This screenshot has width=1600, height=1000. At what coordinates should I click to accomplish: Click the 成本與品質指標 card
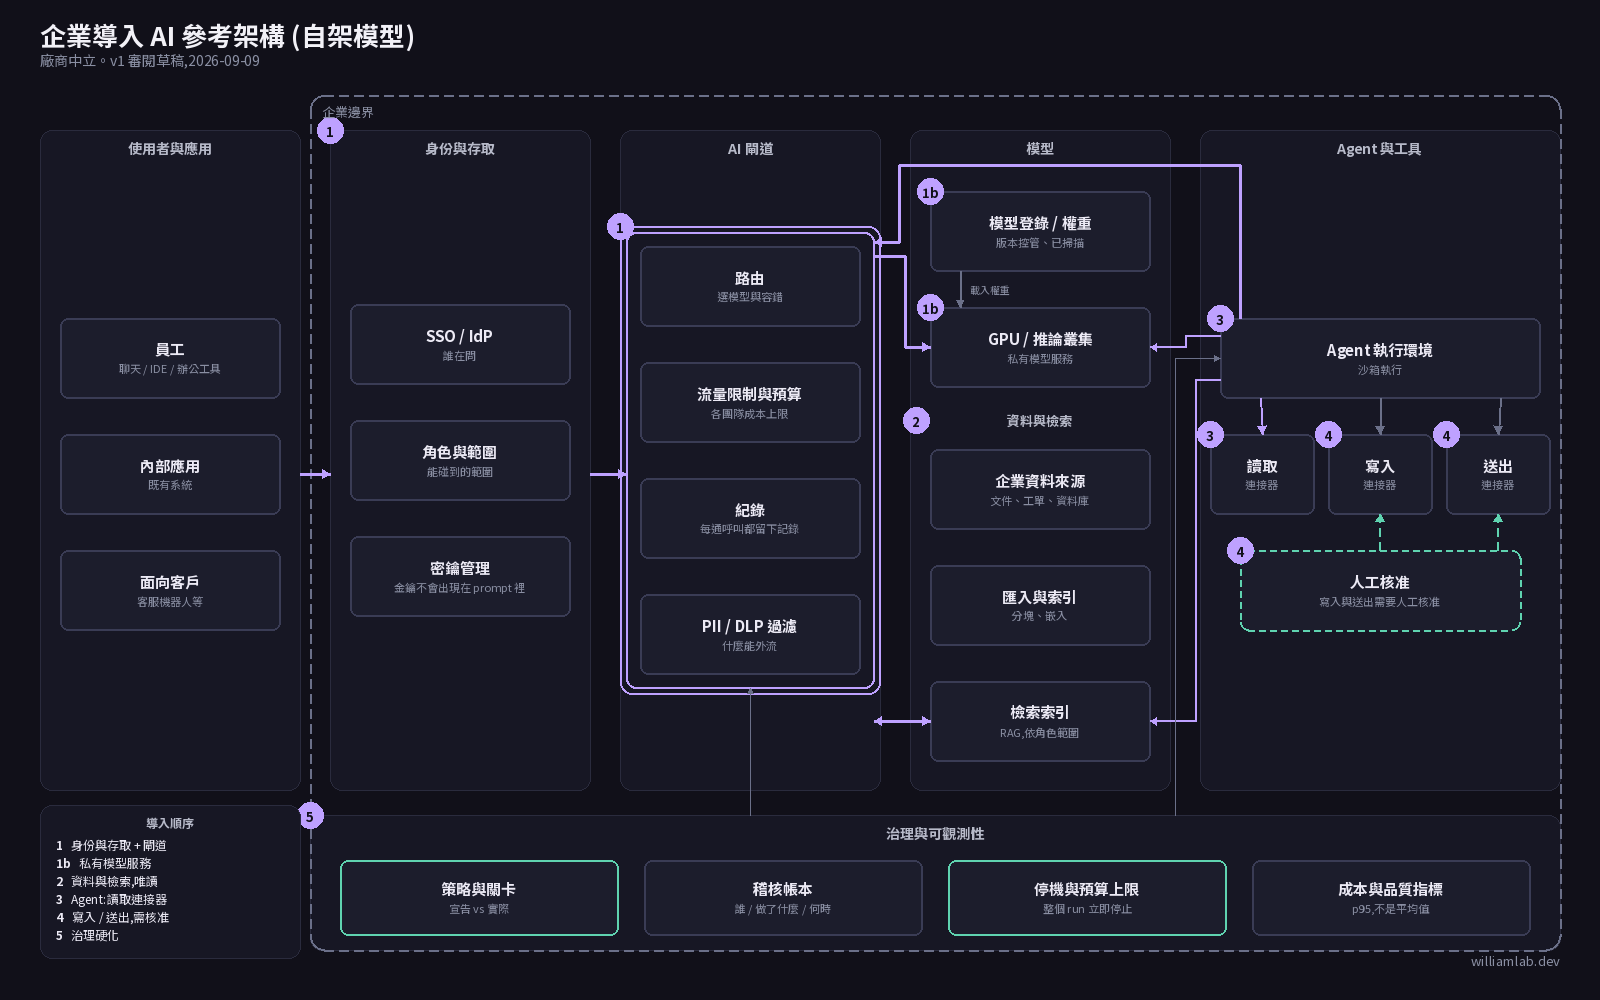1391,897
